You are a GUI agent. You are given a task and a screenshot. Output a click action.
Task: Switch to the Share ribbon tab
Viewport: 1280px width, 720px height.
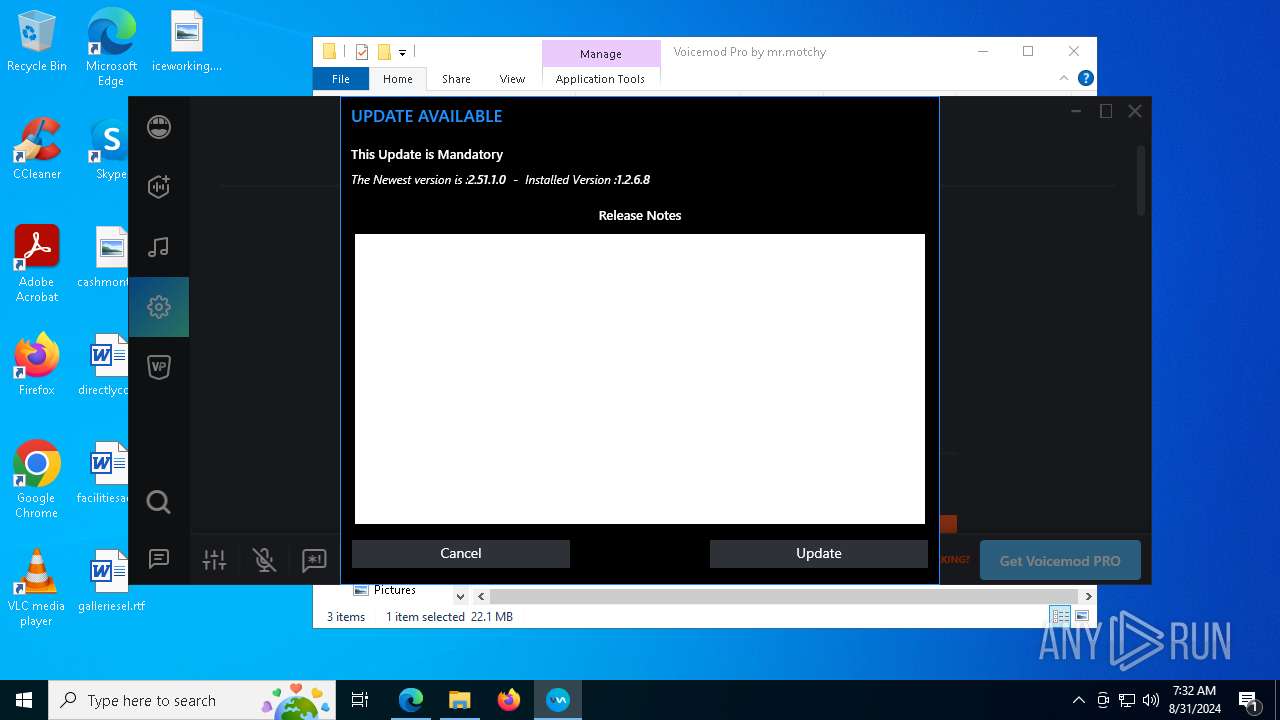[x=456, y=79]
